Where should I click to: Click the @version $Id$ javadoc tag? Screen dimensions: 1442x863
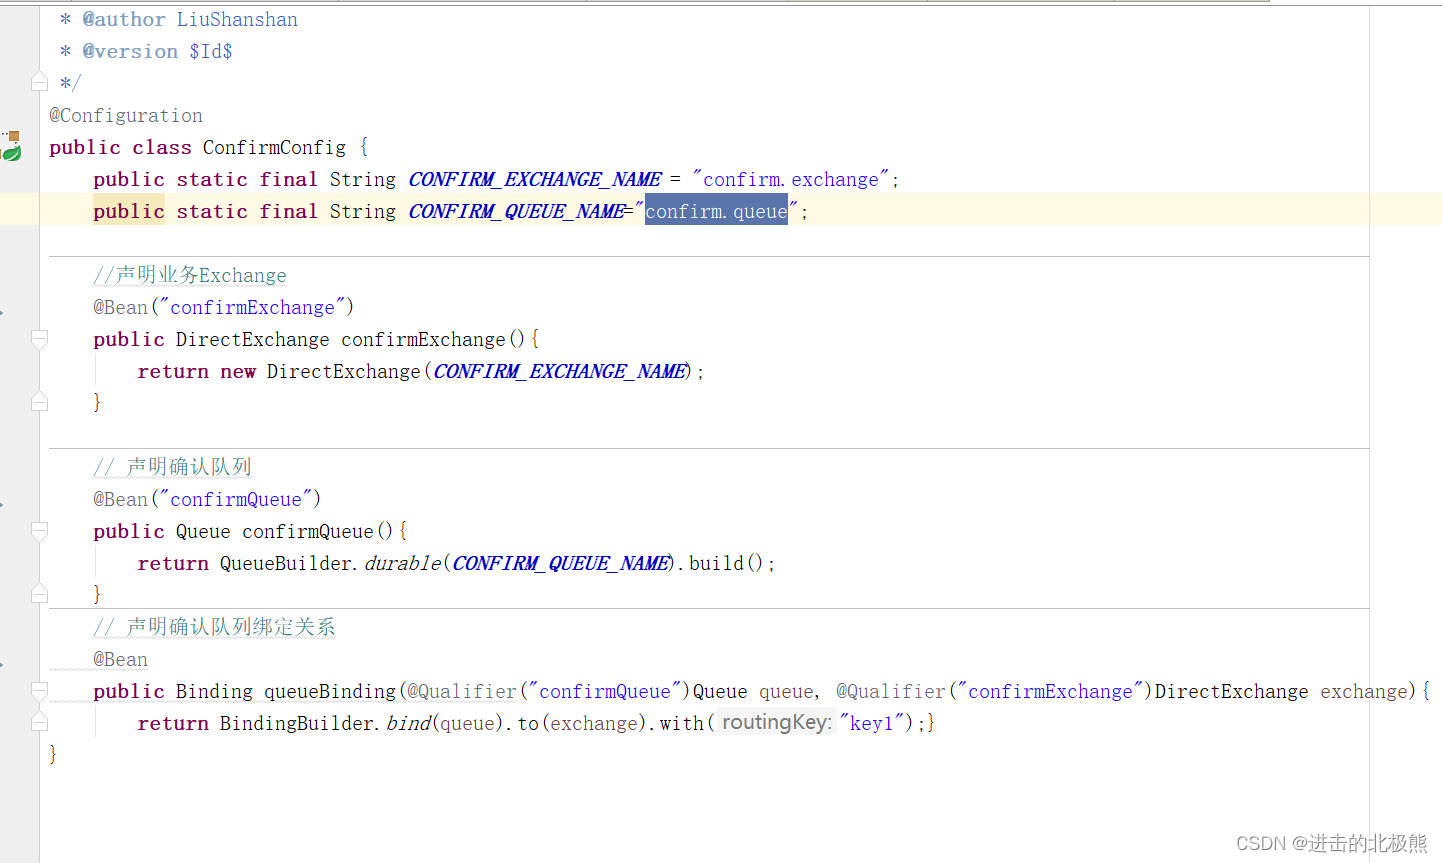pos(157,51)
